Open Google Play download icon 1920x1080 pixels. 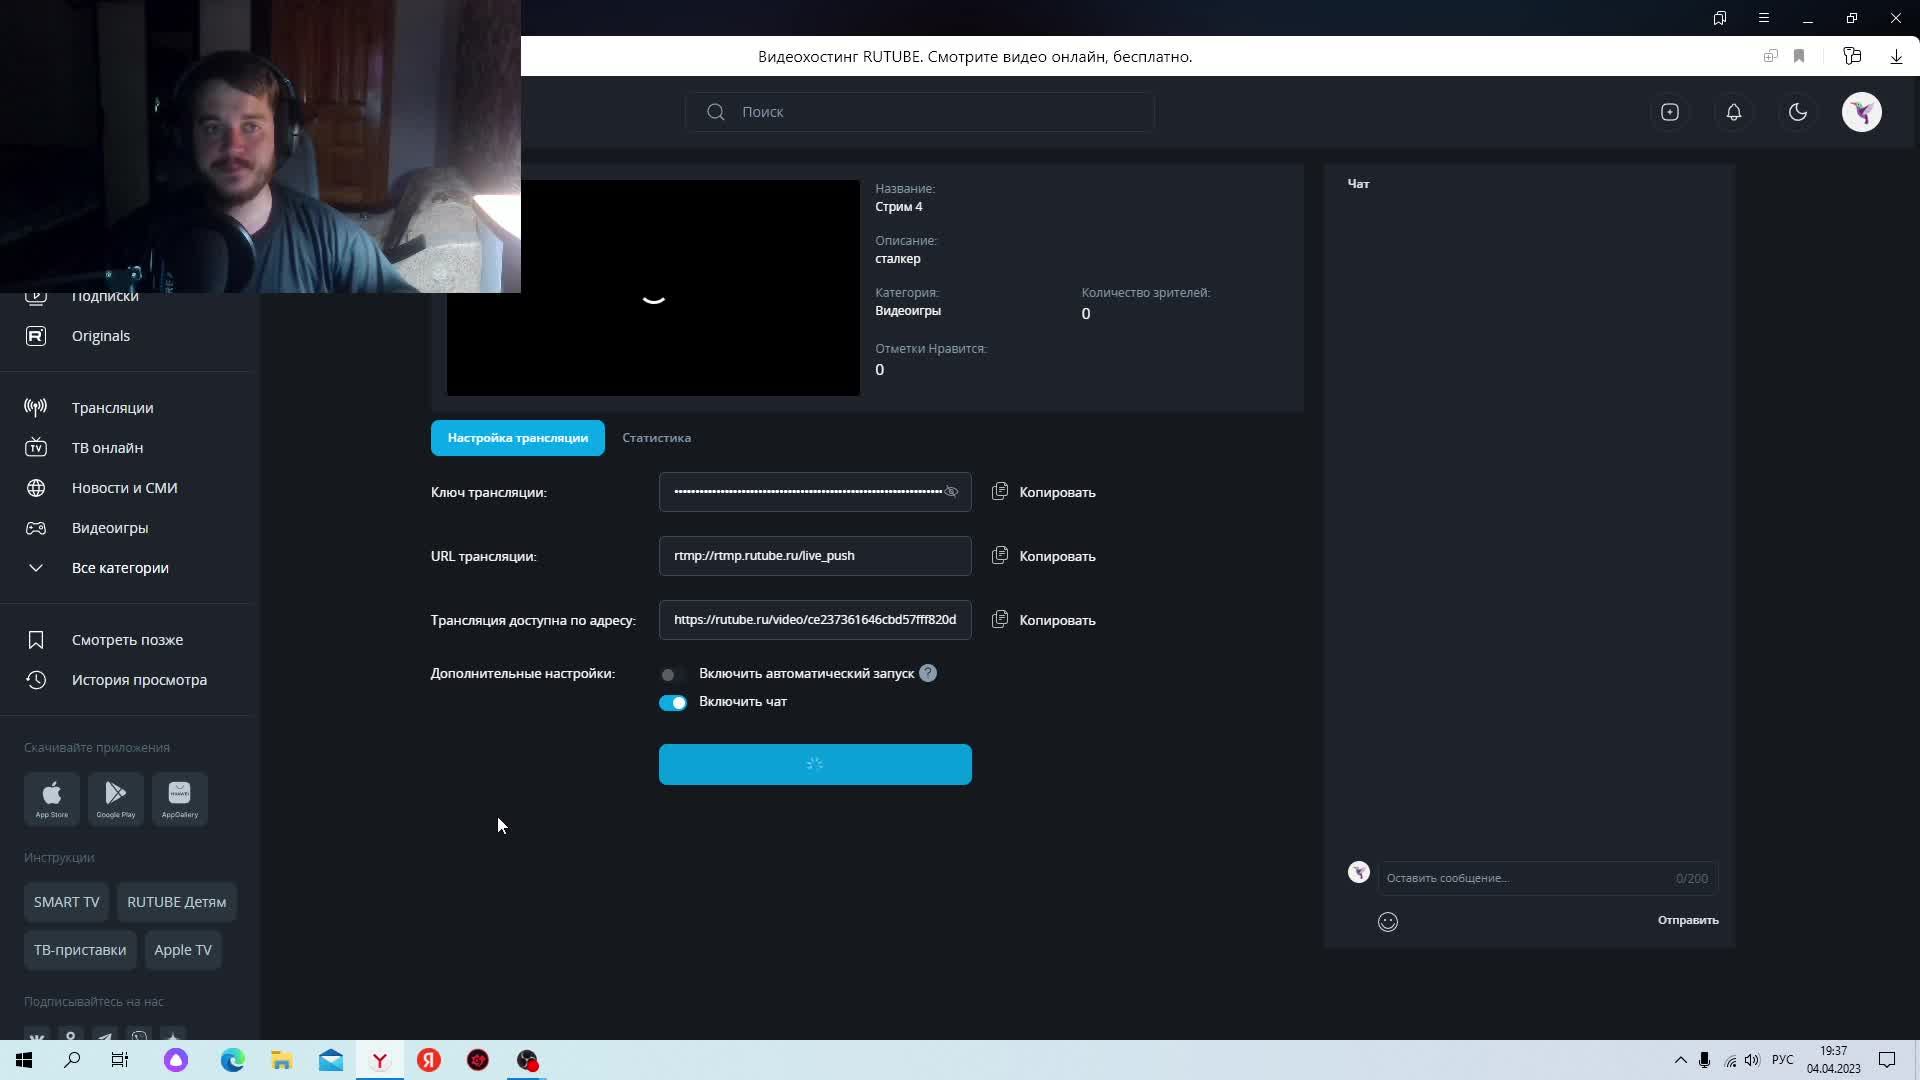point(116,798)
